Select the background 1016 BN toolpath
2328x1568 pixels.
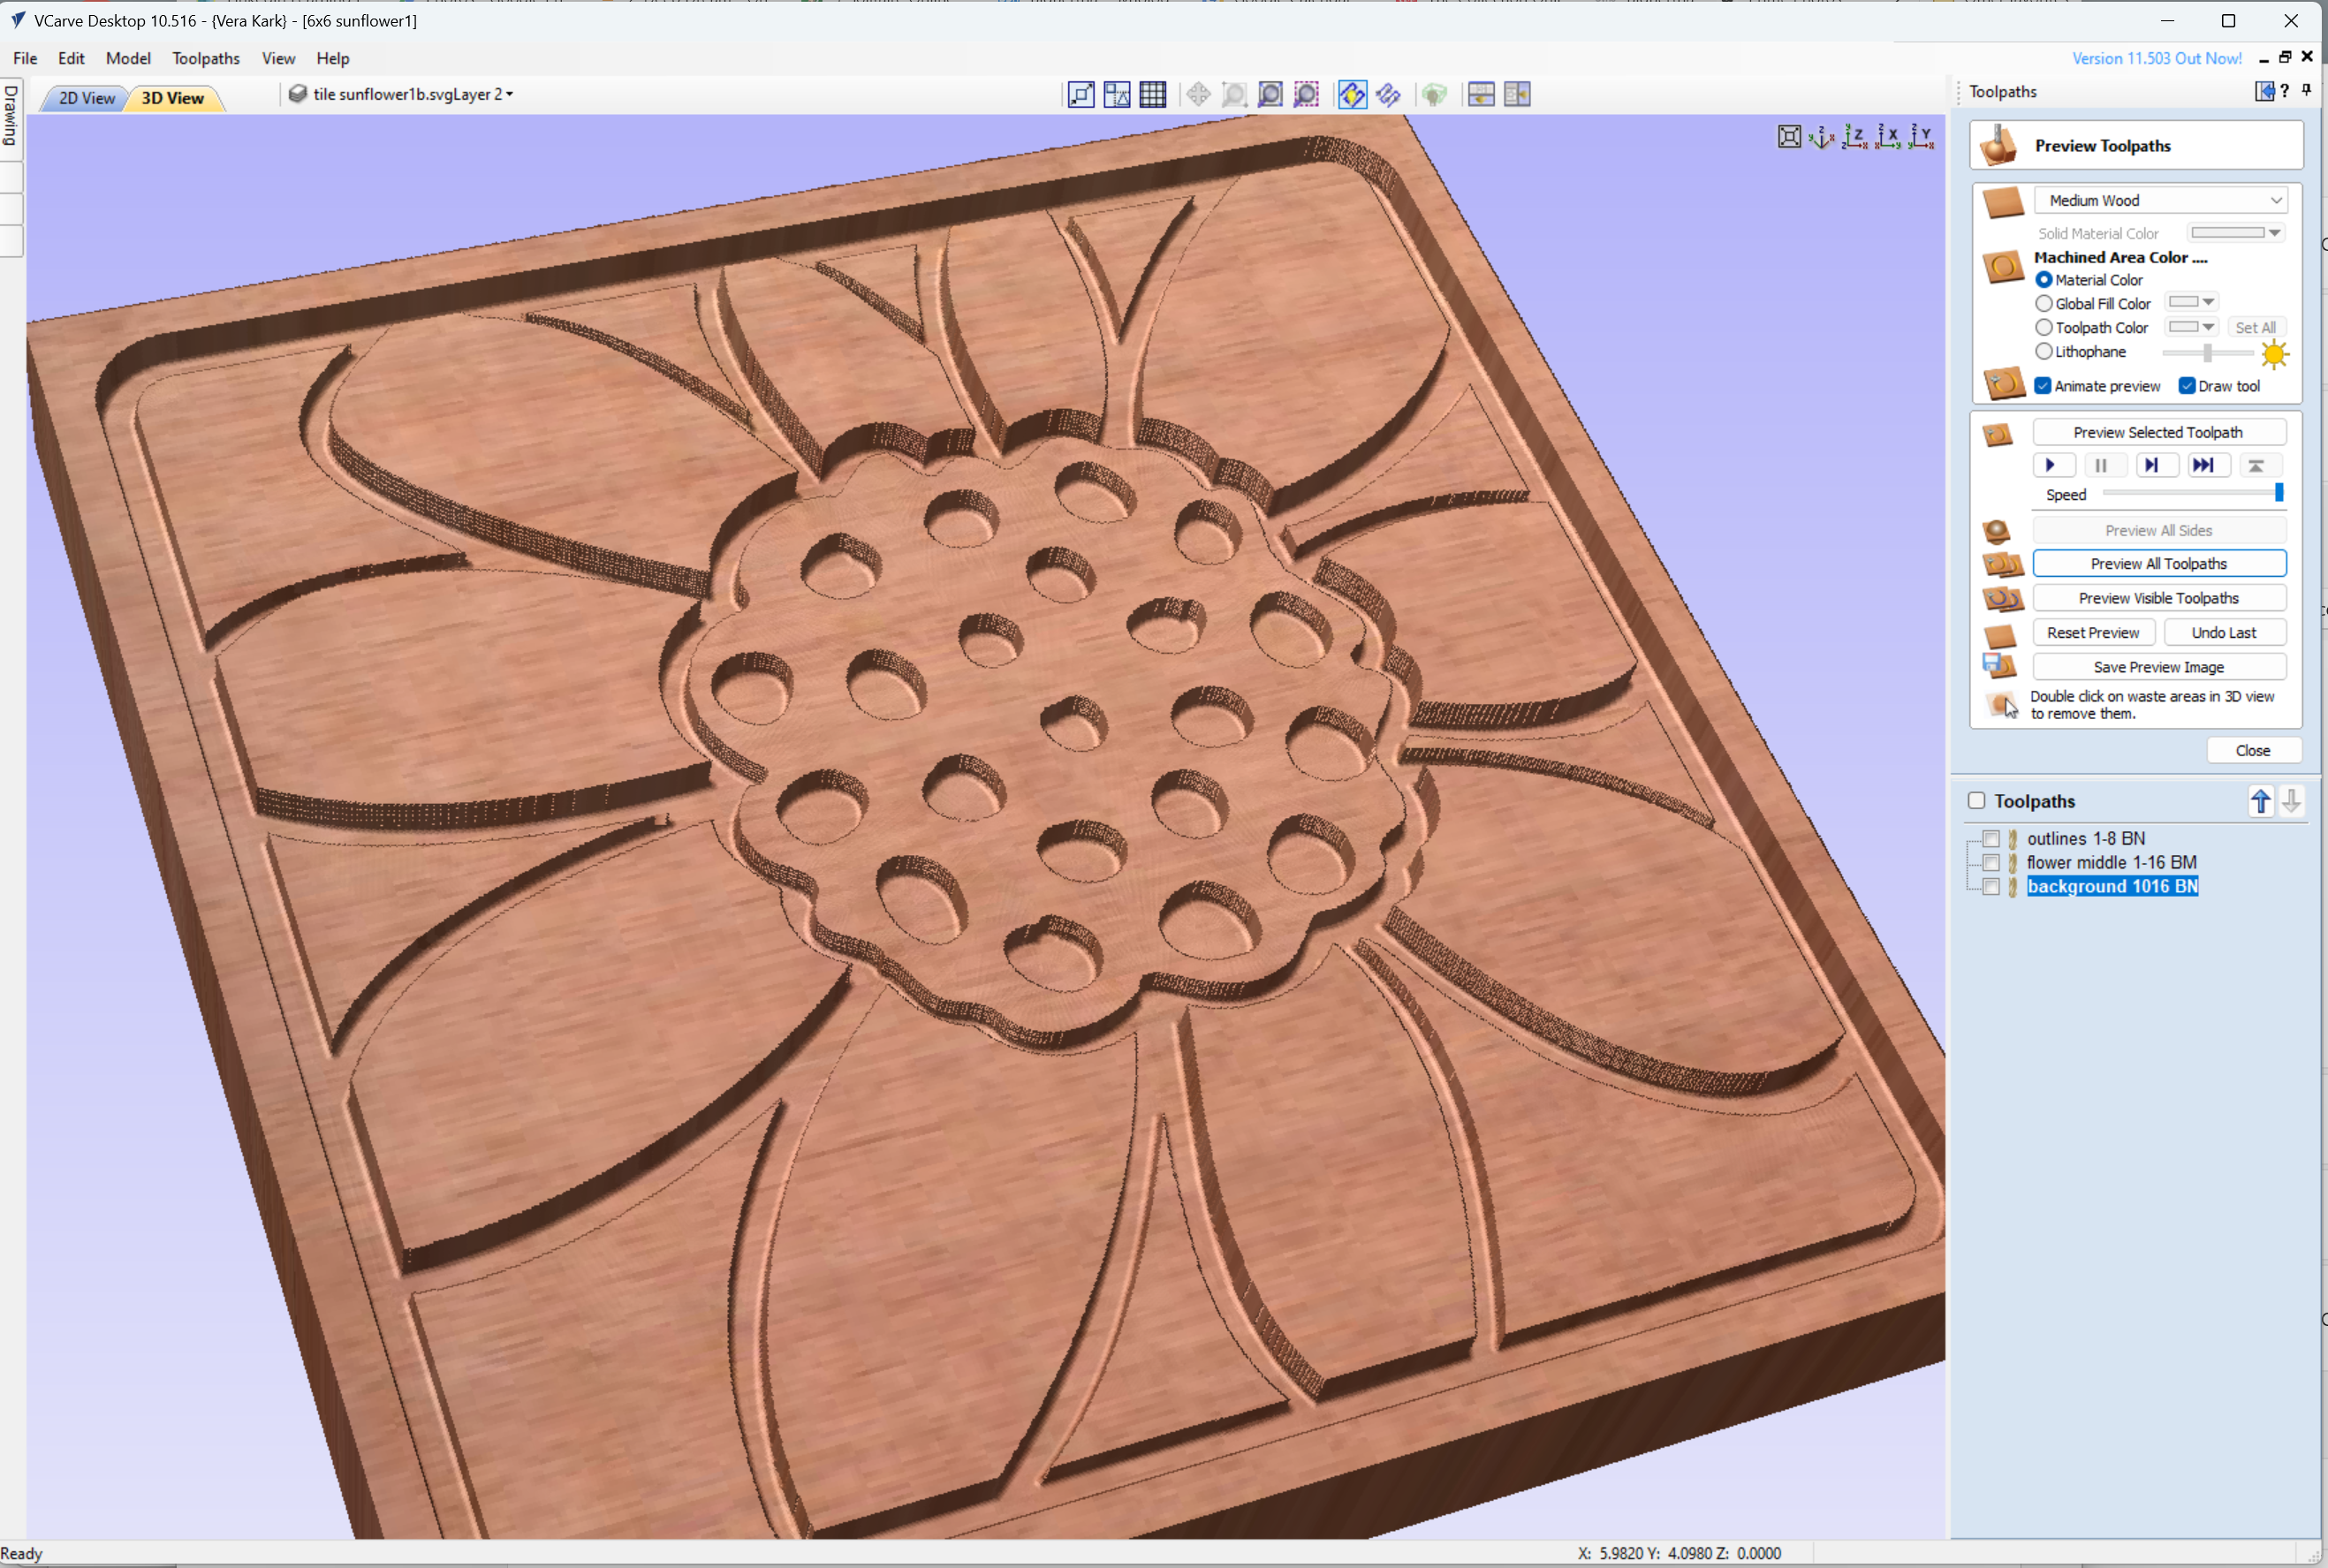[x=2112, y=887]
